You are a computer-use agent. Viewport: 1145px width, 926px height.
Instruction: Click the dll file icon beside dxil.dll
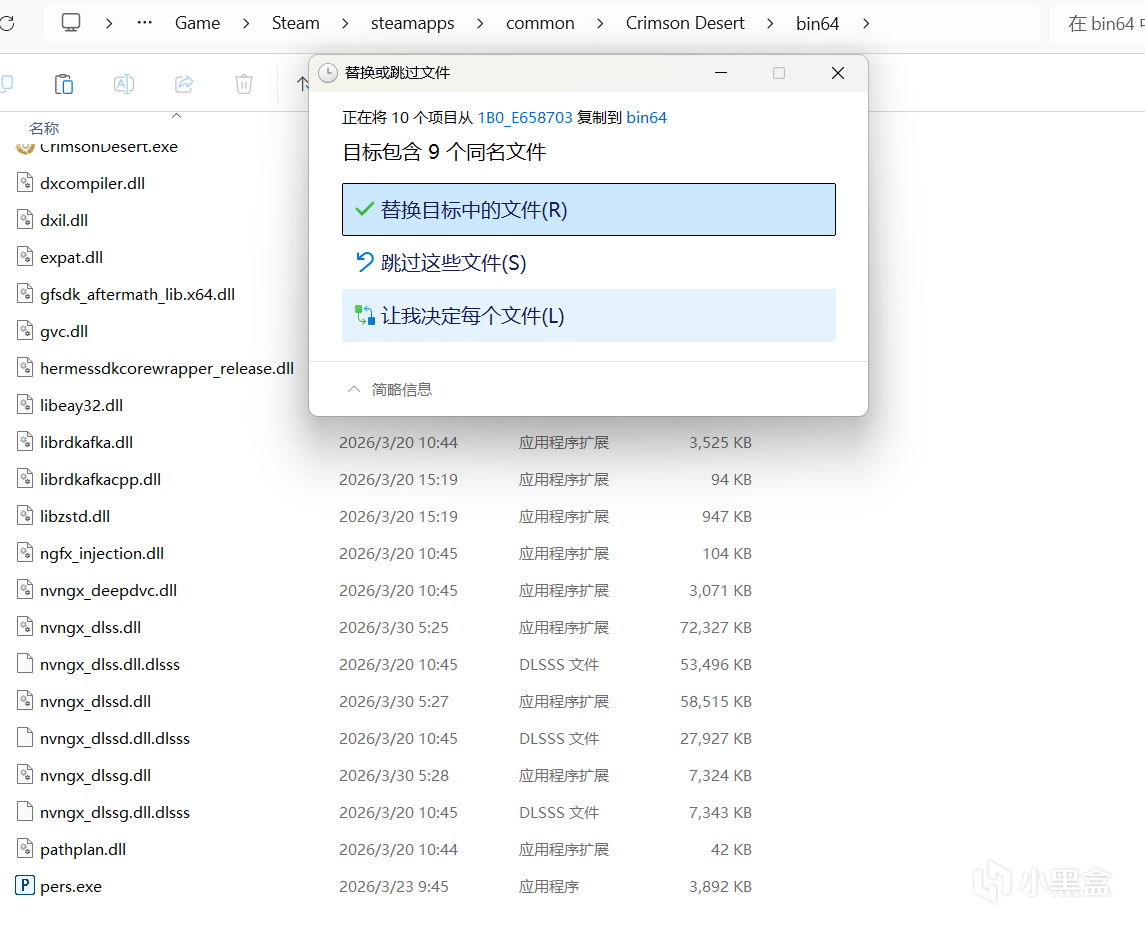25,220
